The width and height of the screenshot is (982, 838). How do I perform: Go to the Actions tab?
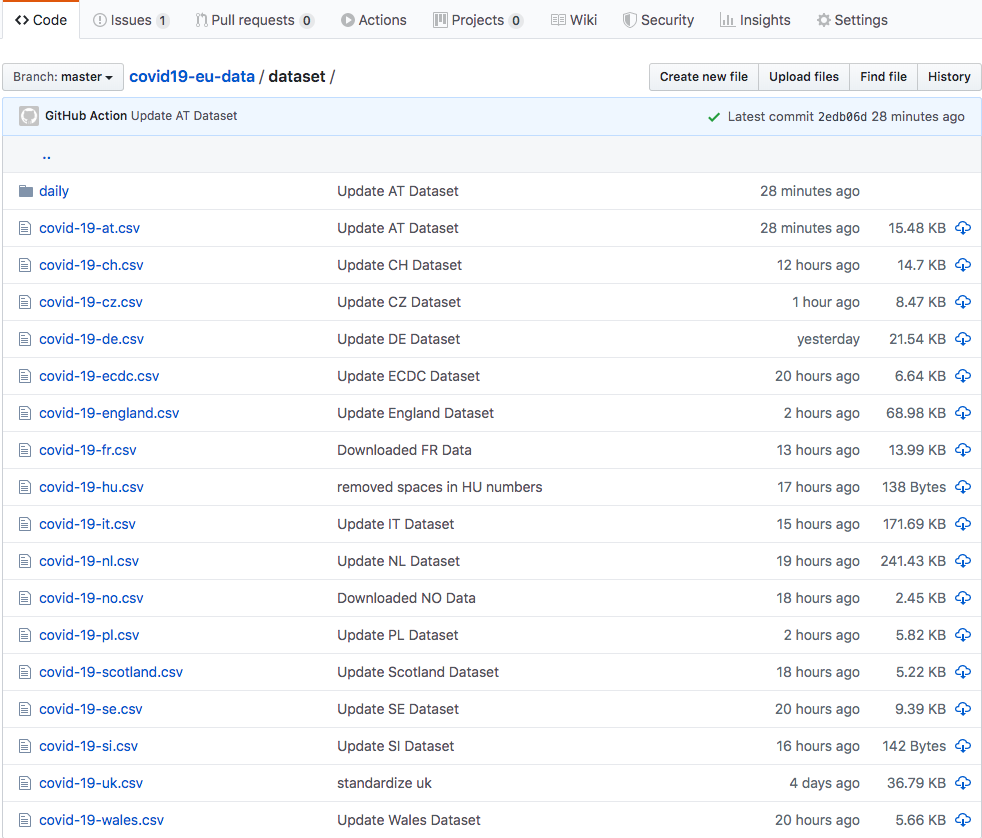tap(374, 20)
